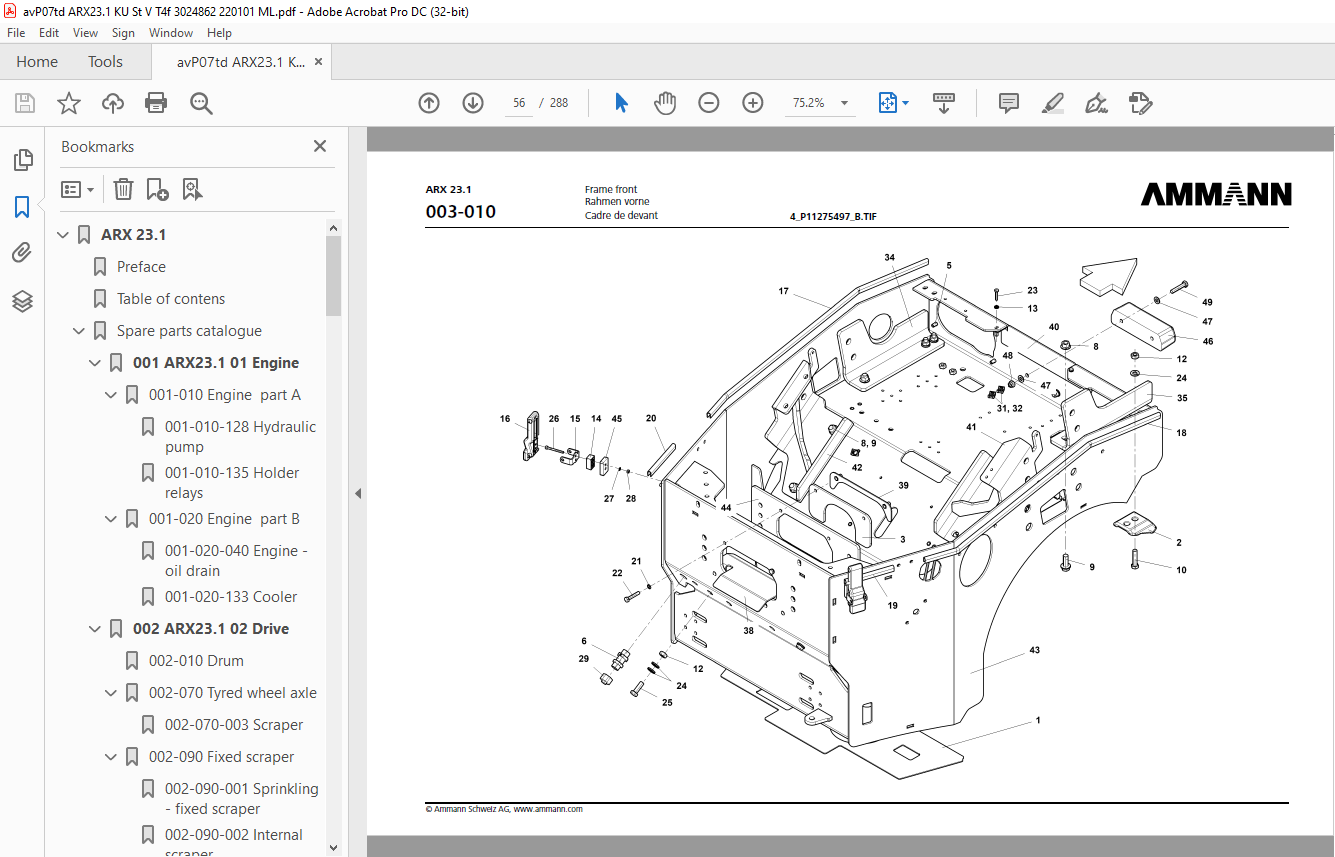Go to 002-090-001 Sprinkling - fixed scraper

242,799
